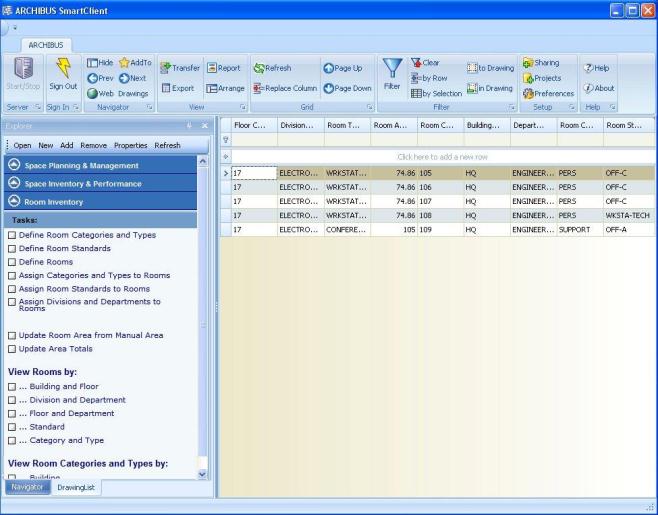Select the WKSTA-TECH cell
658x515 pixels.
pyautogui.click(x=628, y=215)
